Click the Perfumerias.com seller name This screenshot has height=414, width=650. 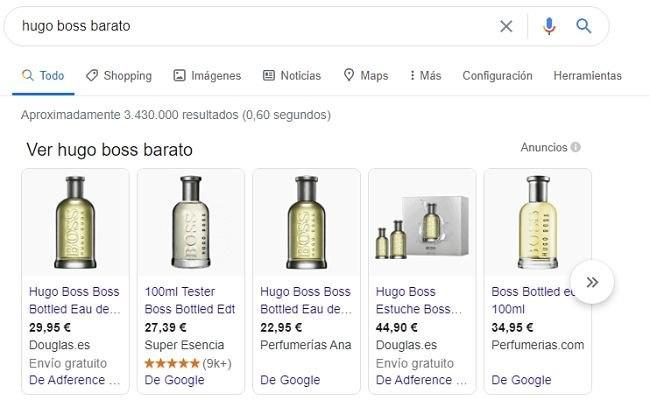[x=538, y=345]
